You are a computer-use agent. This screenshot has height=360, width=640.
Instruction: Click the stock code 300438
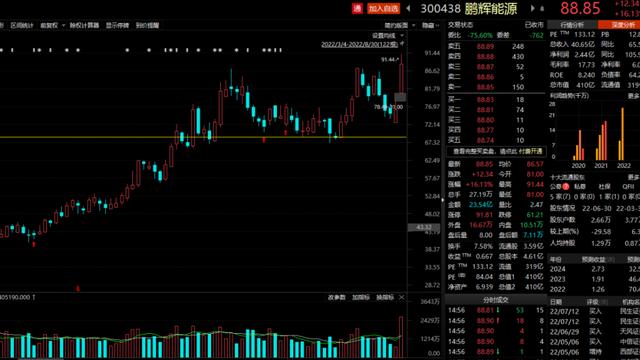[x=440, y=8]
